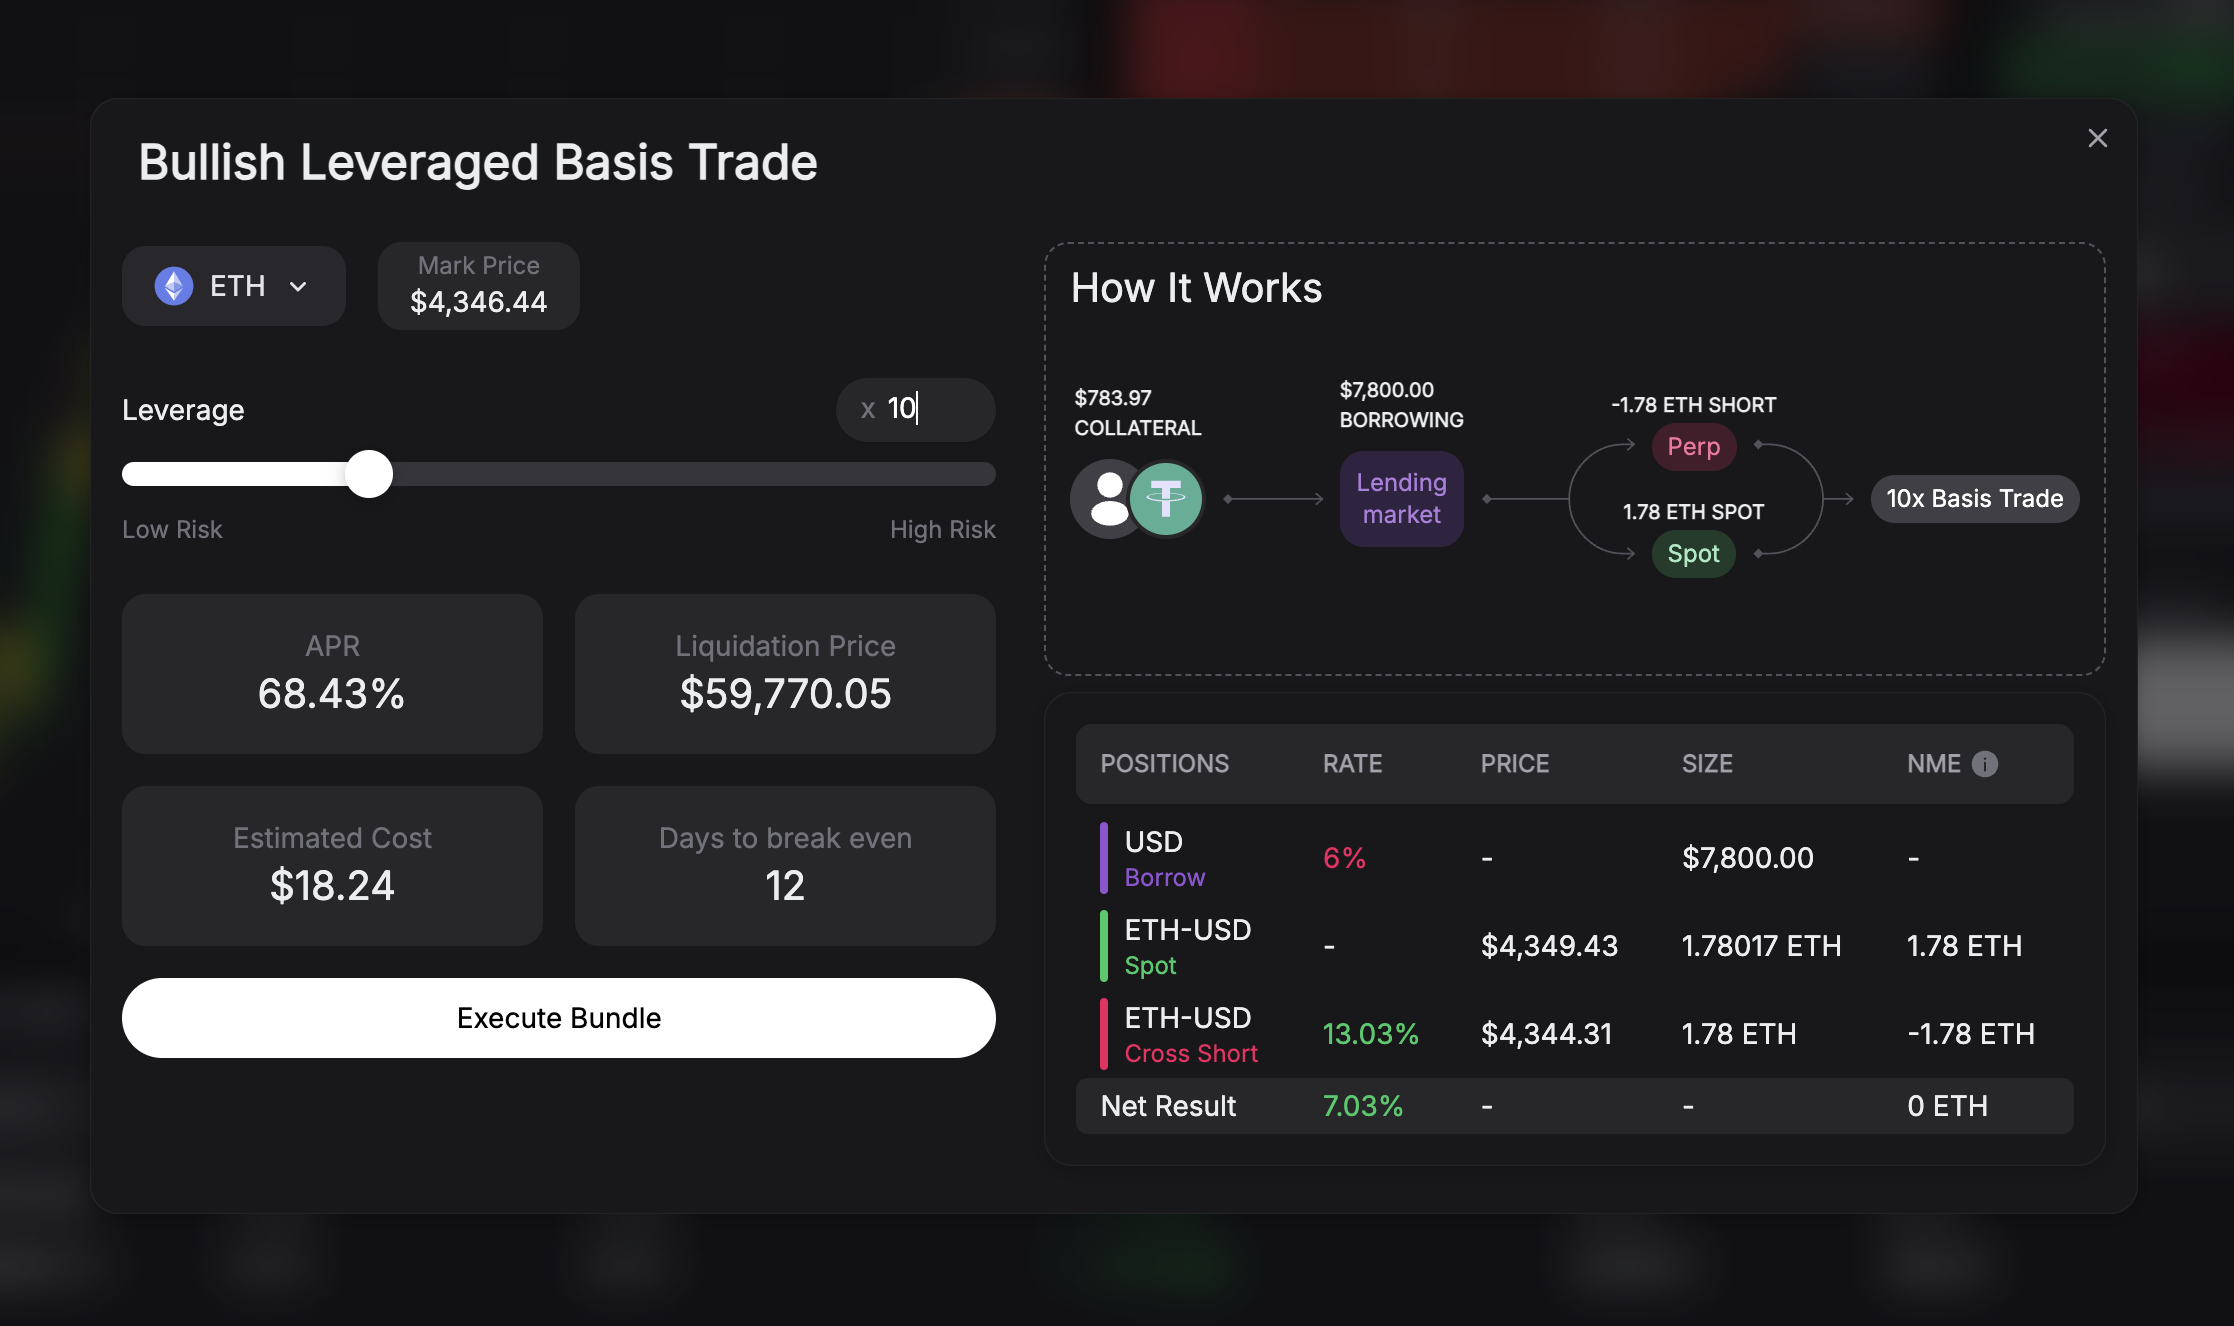
Task: Click the leverage slider handle
Action: 369,474
